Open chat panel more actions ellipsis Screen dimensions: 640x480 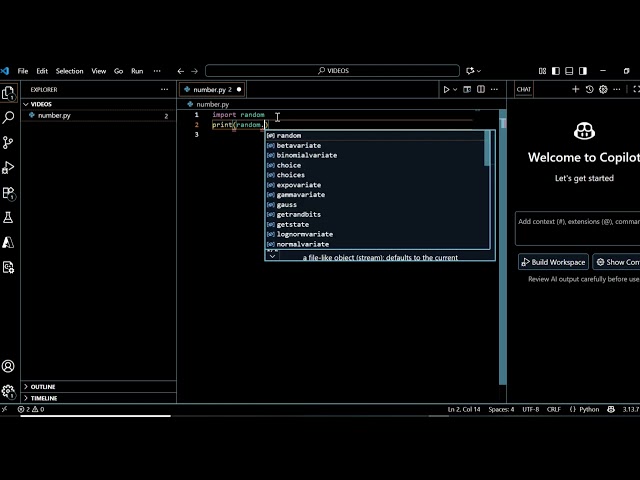click(617, 89)
